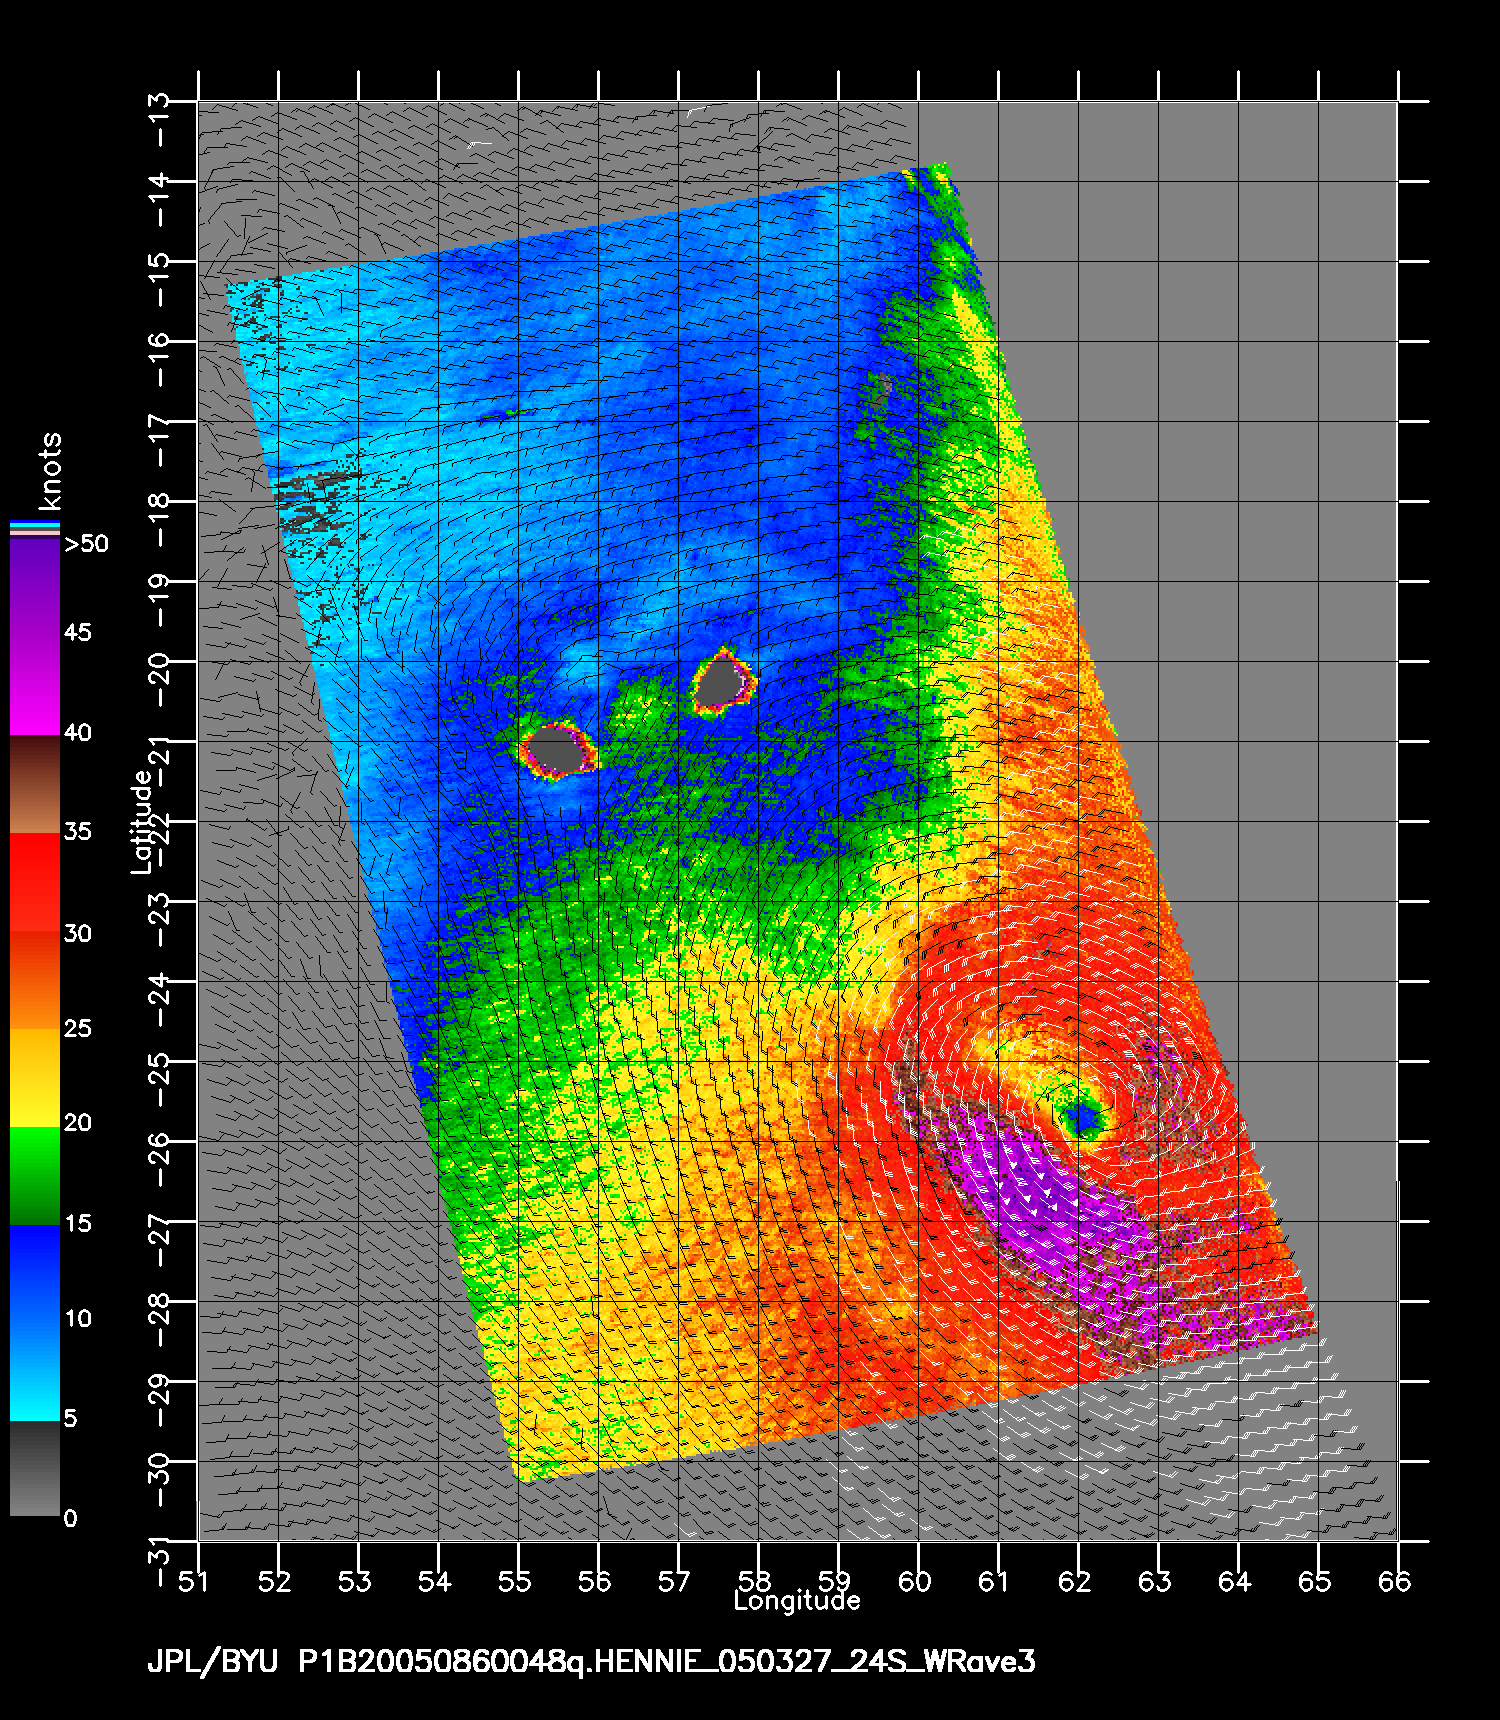Click the ">50" label on the color scale
This screenshot has width=1500, height=1720.
[x=86, y=544]
